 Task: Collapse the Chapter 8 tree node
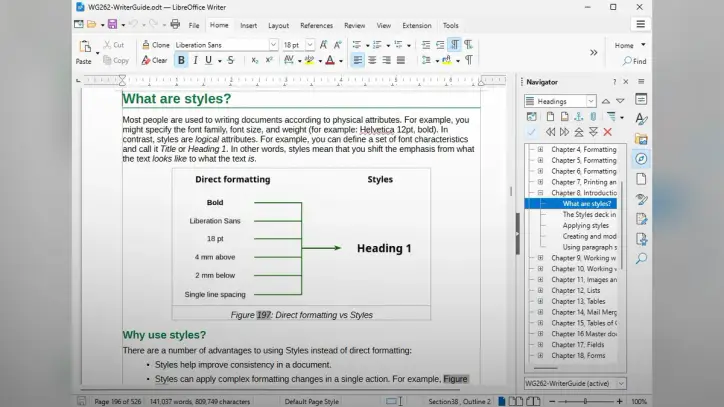pyautogui.click(x=540, y=193)
